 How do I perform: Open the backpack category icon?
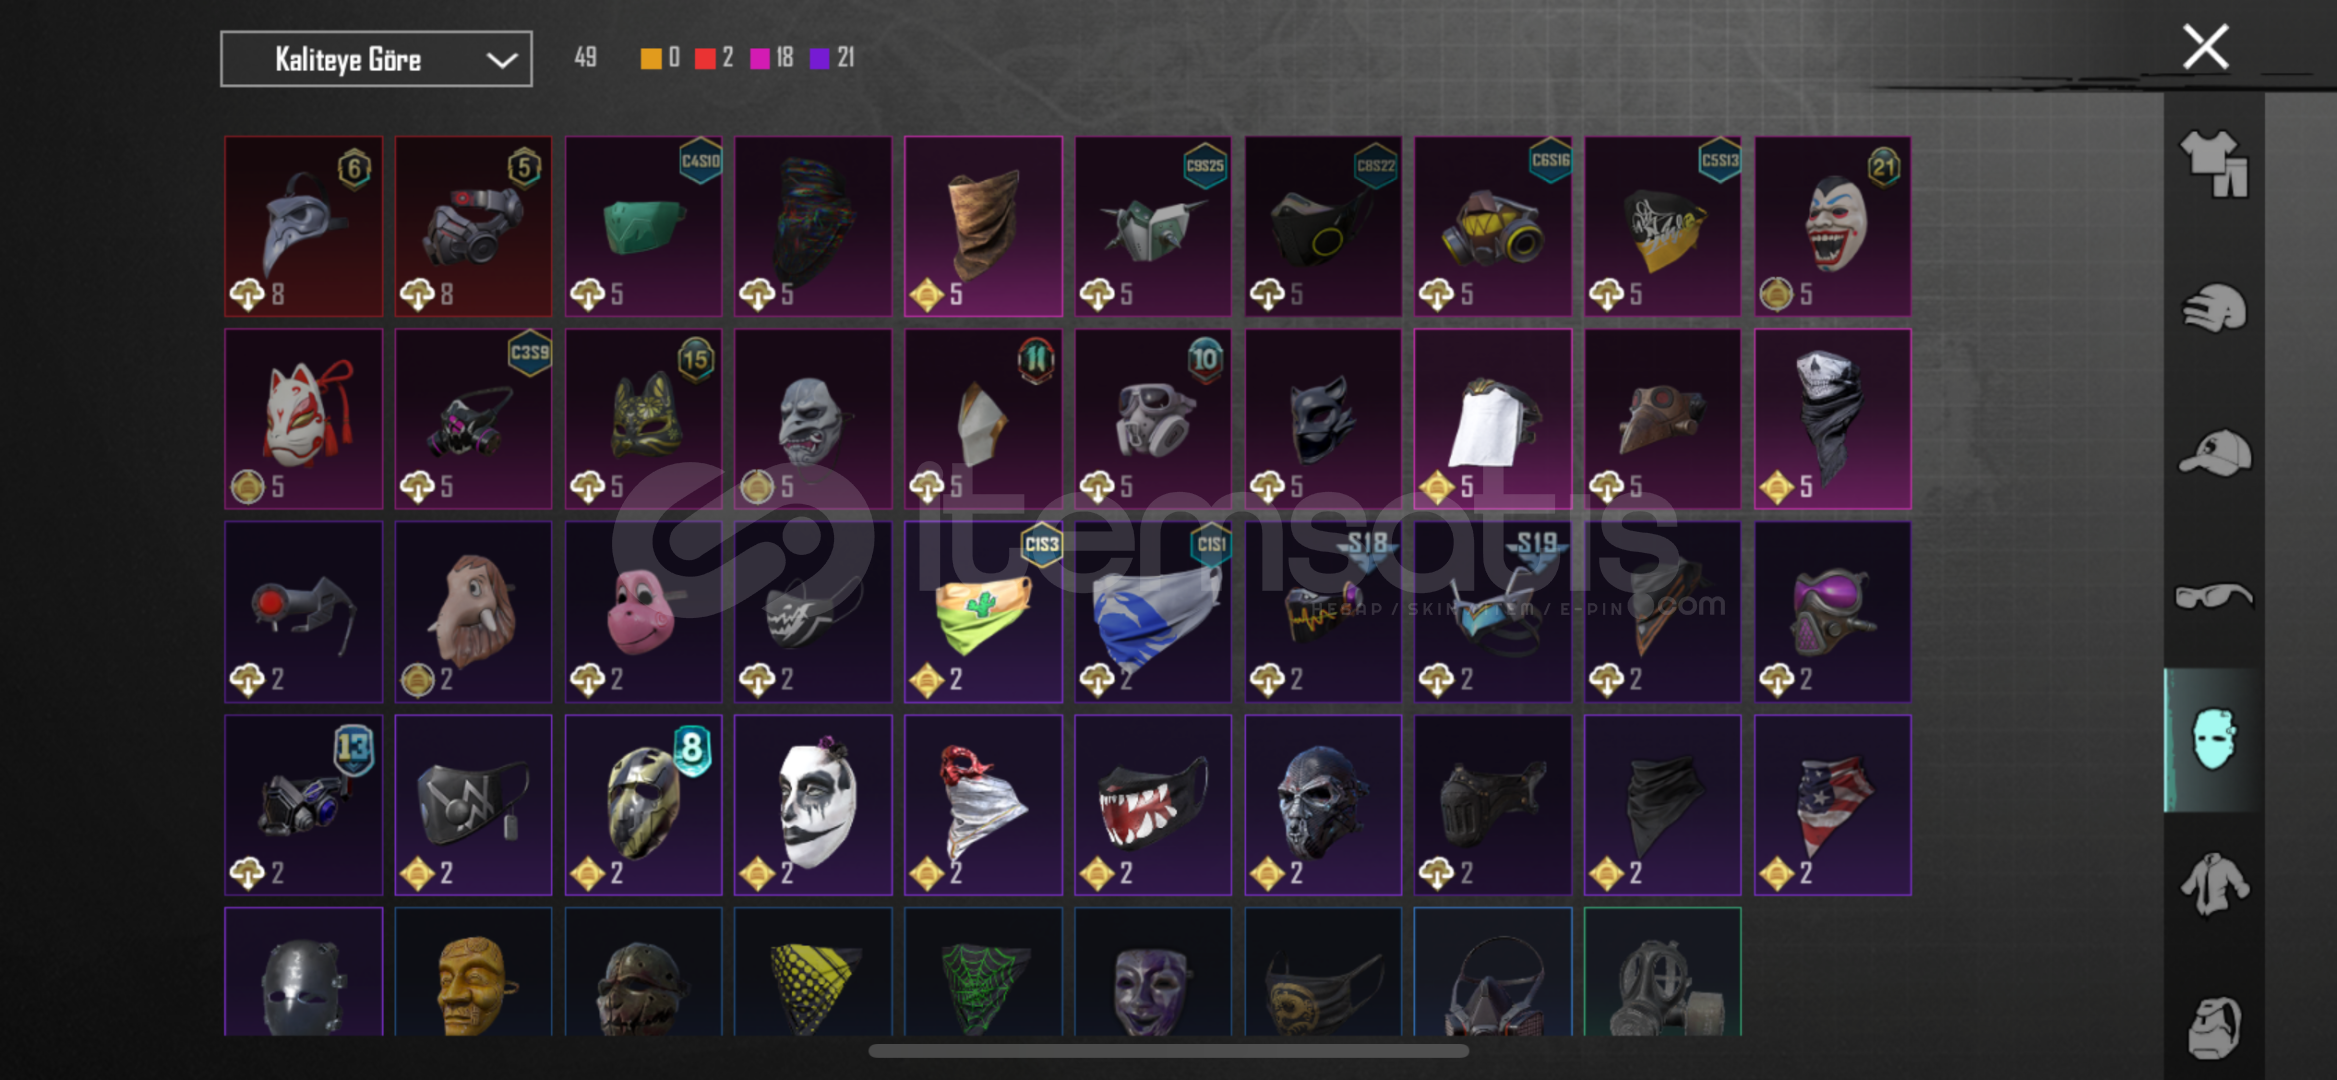pos(2214,1028)
